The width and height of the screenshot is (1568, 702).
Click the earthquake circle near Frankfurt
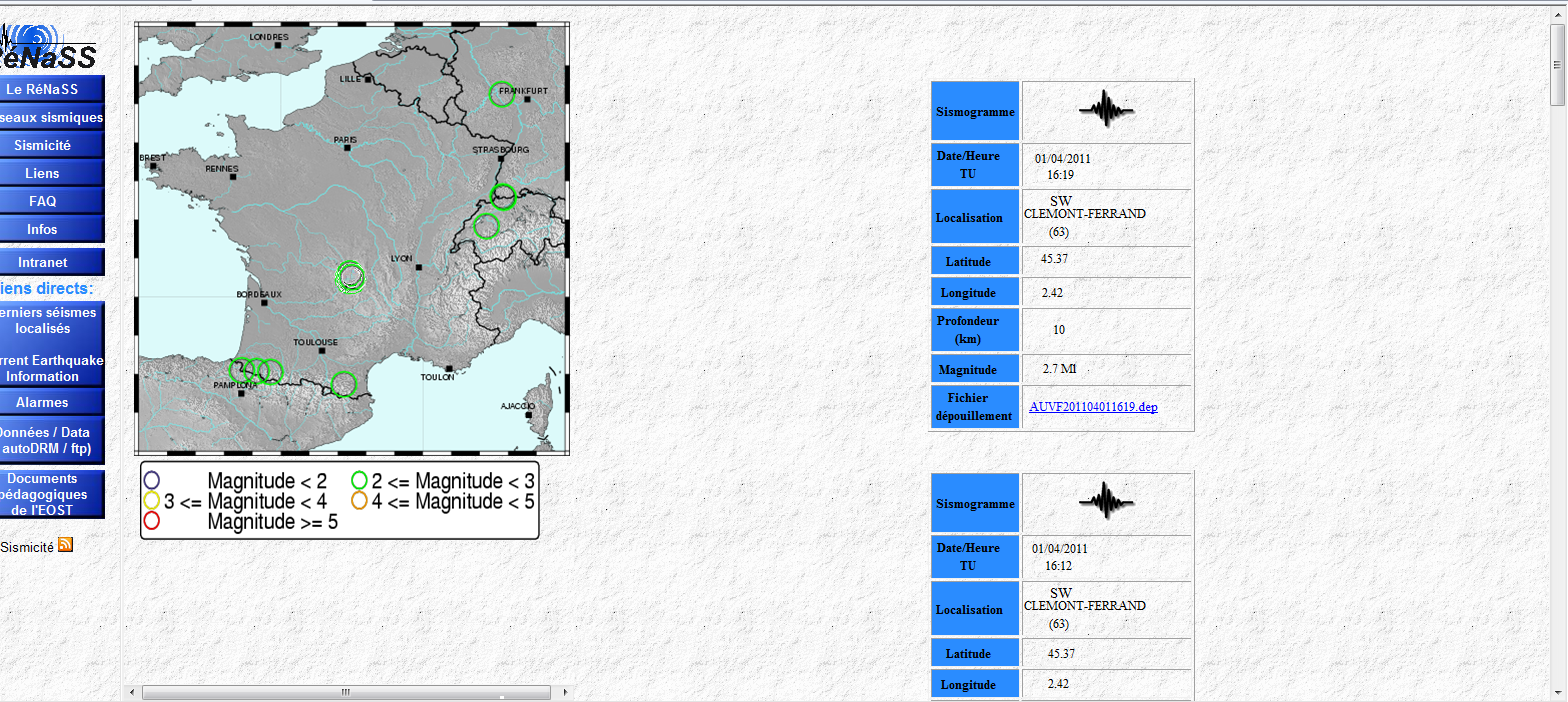point(502,93)
